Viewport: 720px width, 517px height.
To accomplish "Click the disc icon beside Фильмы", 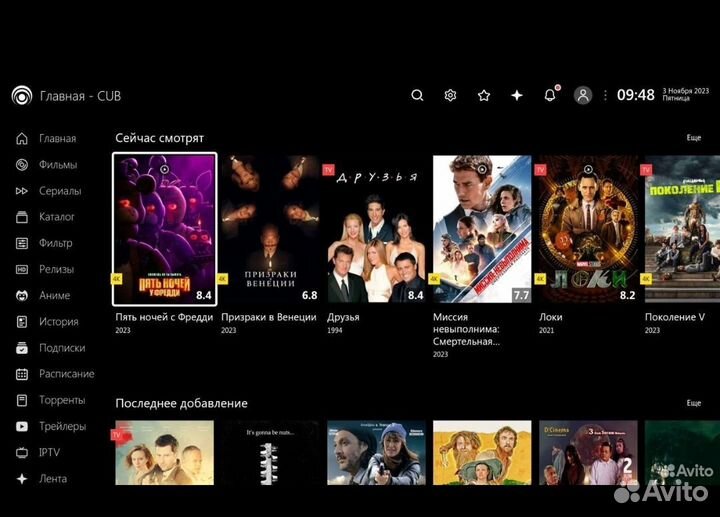I will 22,165.
